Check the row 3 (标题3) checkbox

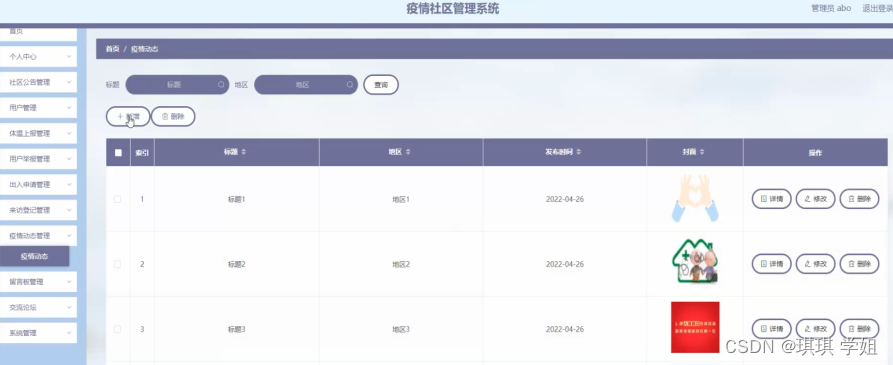117,329
